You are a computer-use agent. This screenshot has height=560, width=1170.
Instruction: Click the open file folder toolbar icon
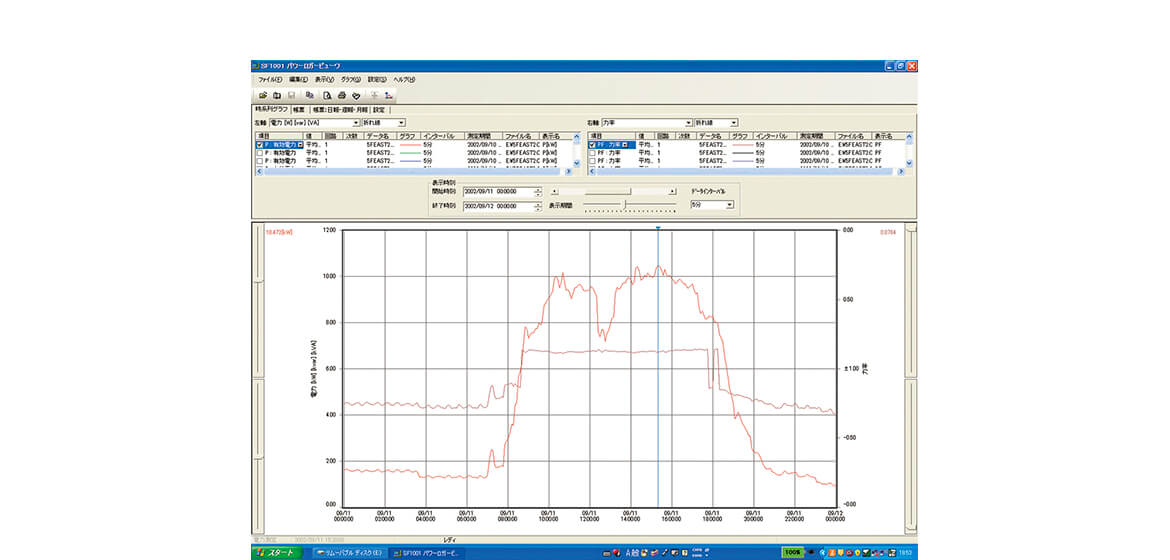[x=262, y=95]
